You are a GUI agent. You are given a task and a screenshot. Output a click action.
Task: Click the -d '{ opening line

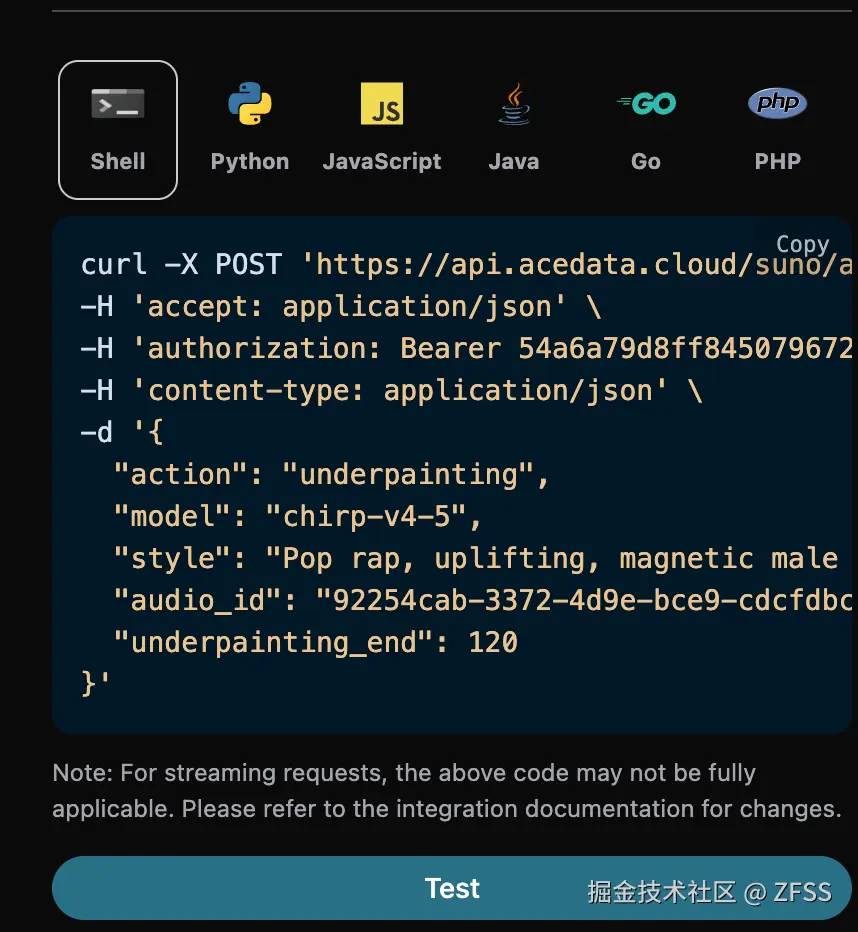click(122, 432)
